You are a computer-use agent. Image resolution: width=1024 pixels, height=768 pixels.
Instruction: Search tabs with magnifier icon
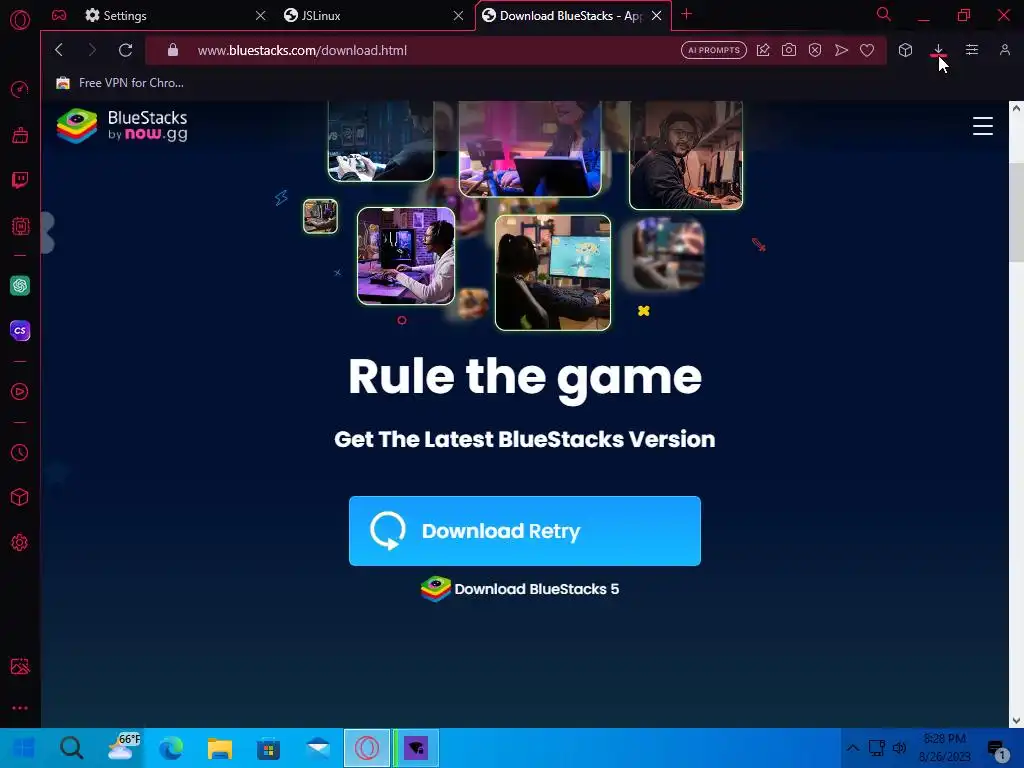click(x=884, y=14)
